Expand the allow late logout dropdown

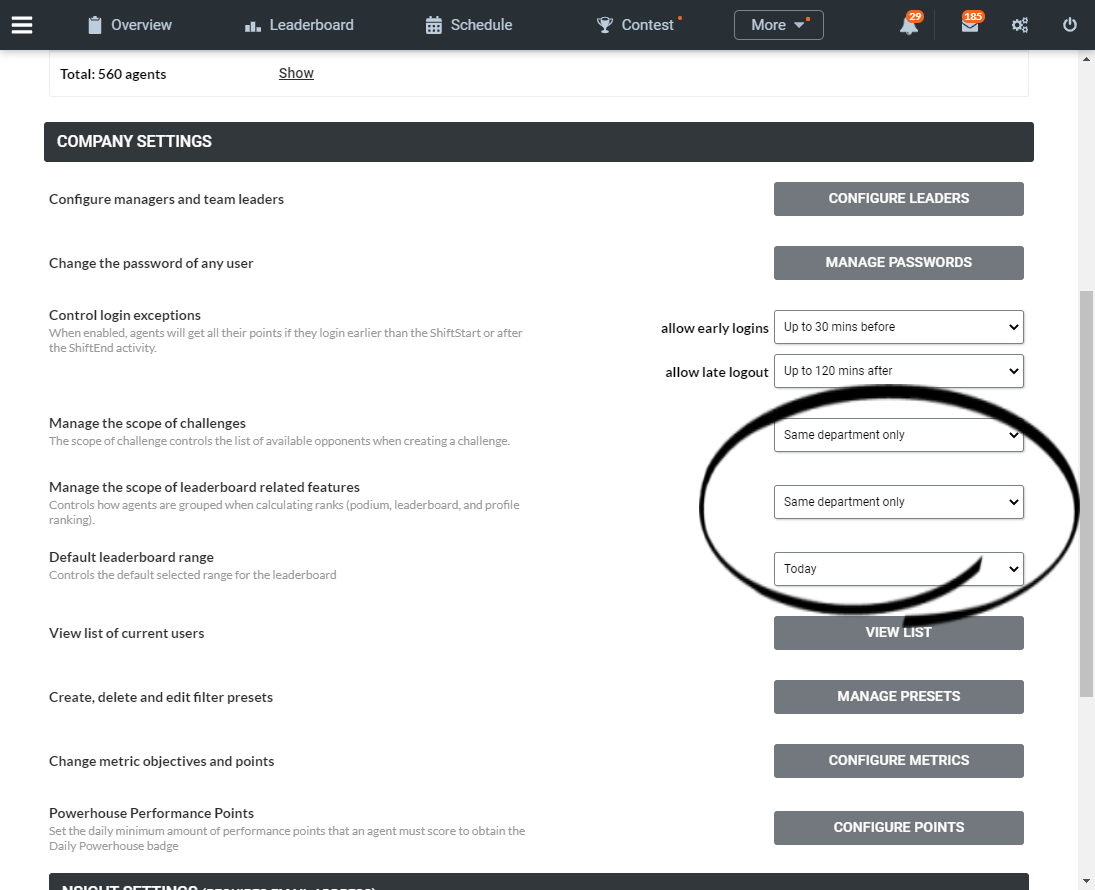point(898,371)
